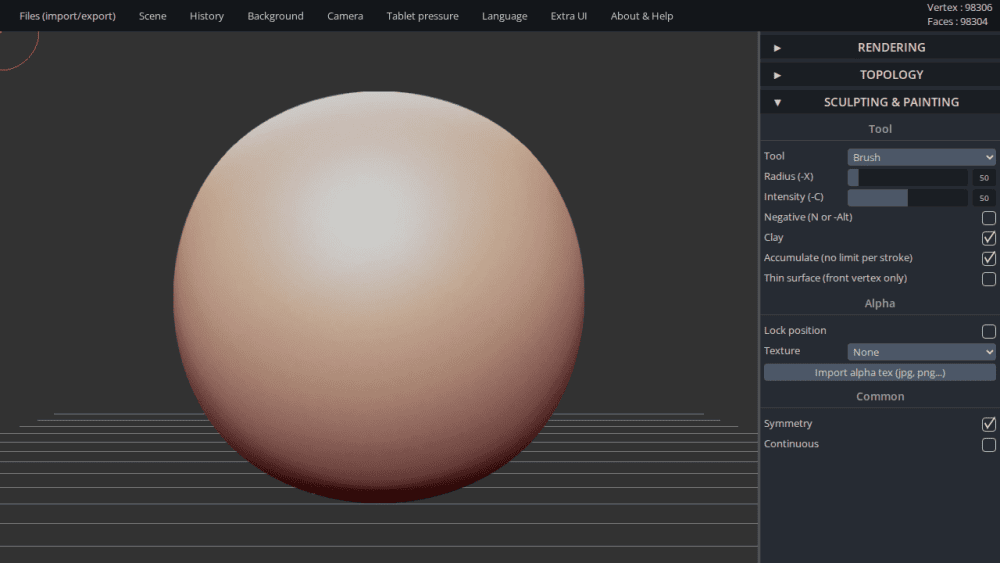1000x563 pixels.
Task: Open the About & Help menu
Action: click(x=642, y=16)
